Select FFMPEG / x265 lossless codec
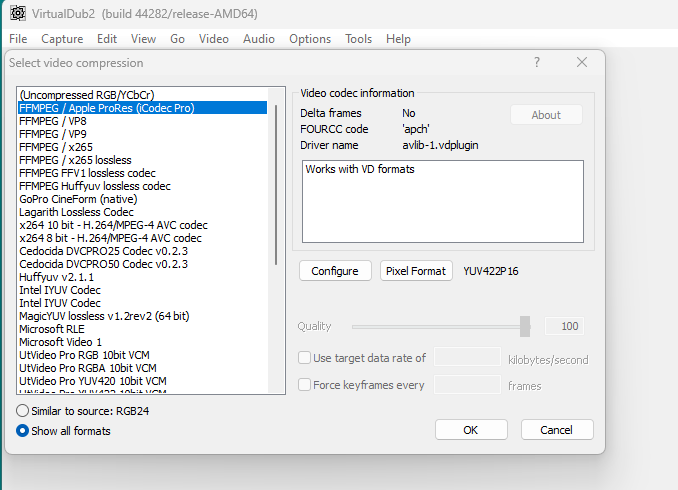Viewport: 678px width, 490px height. tap(75, 160)
